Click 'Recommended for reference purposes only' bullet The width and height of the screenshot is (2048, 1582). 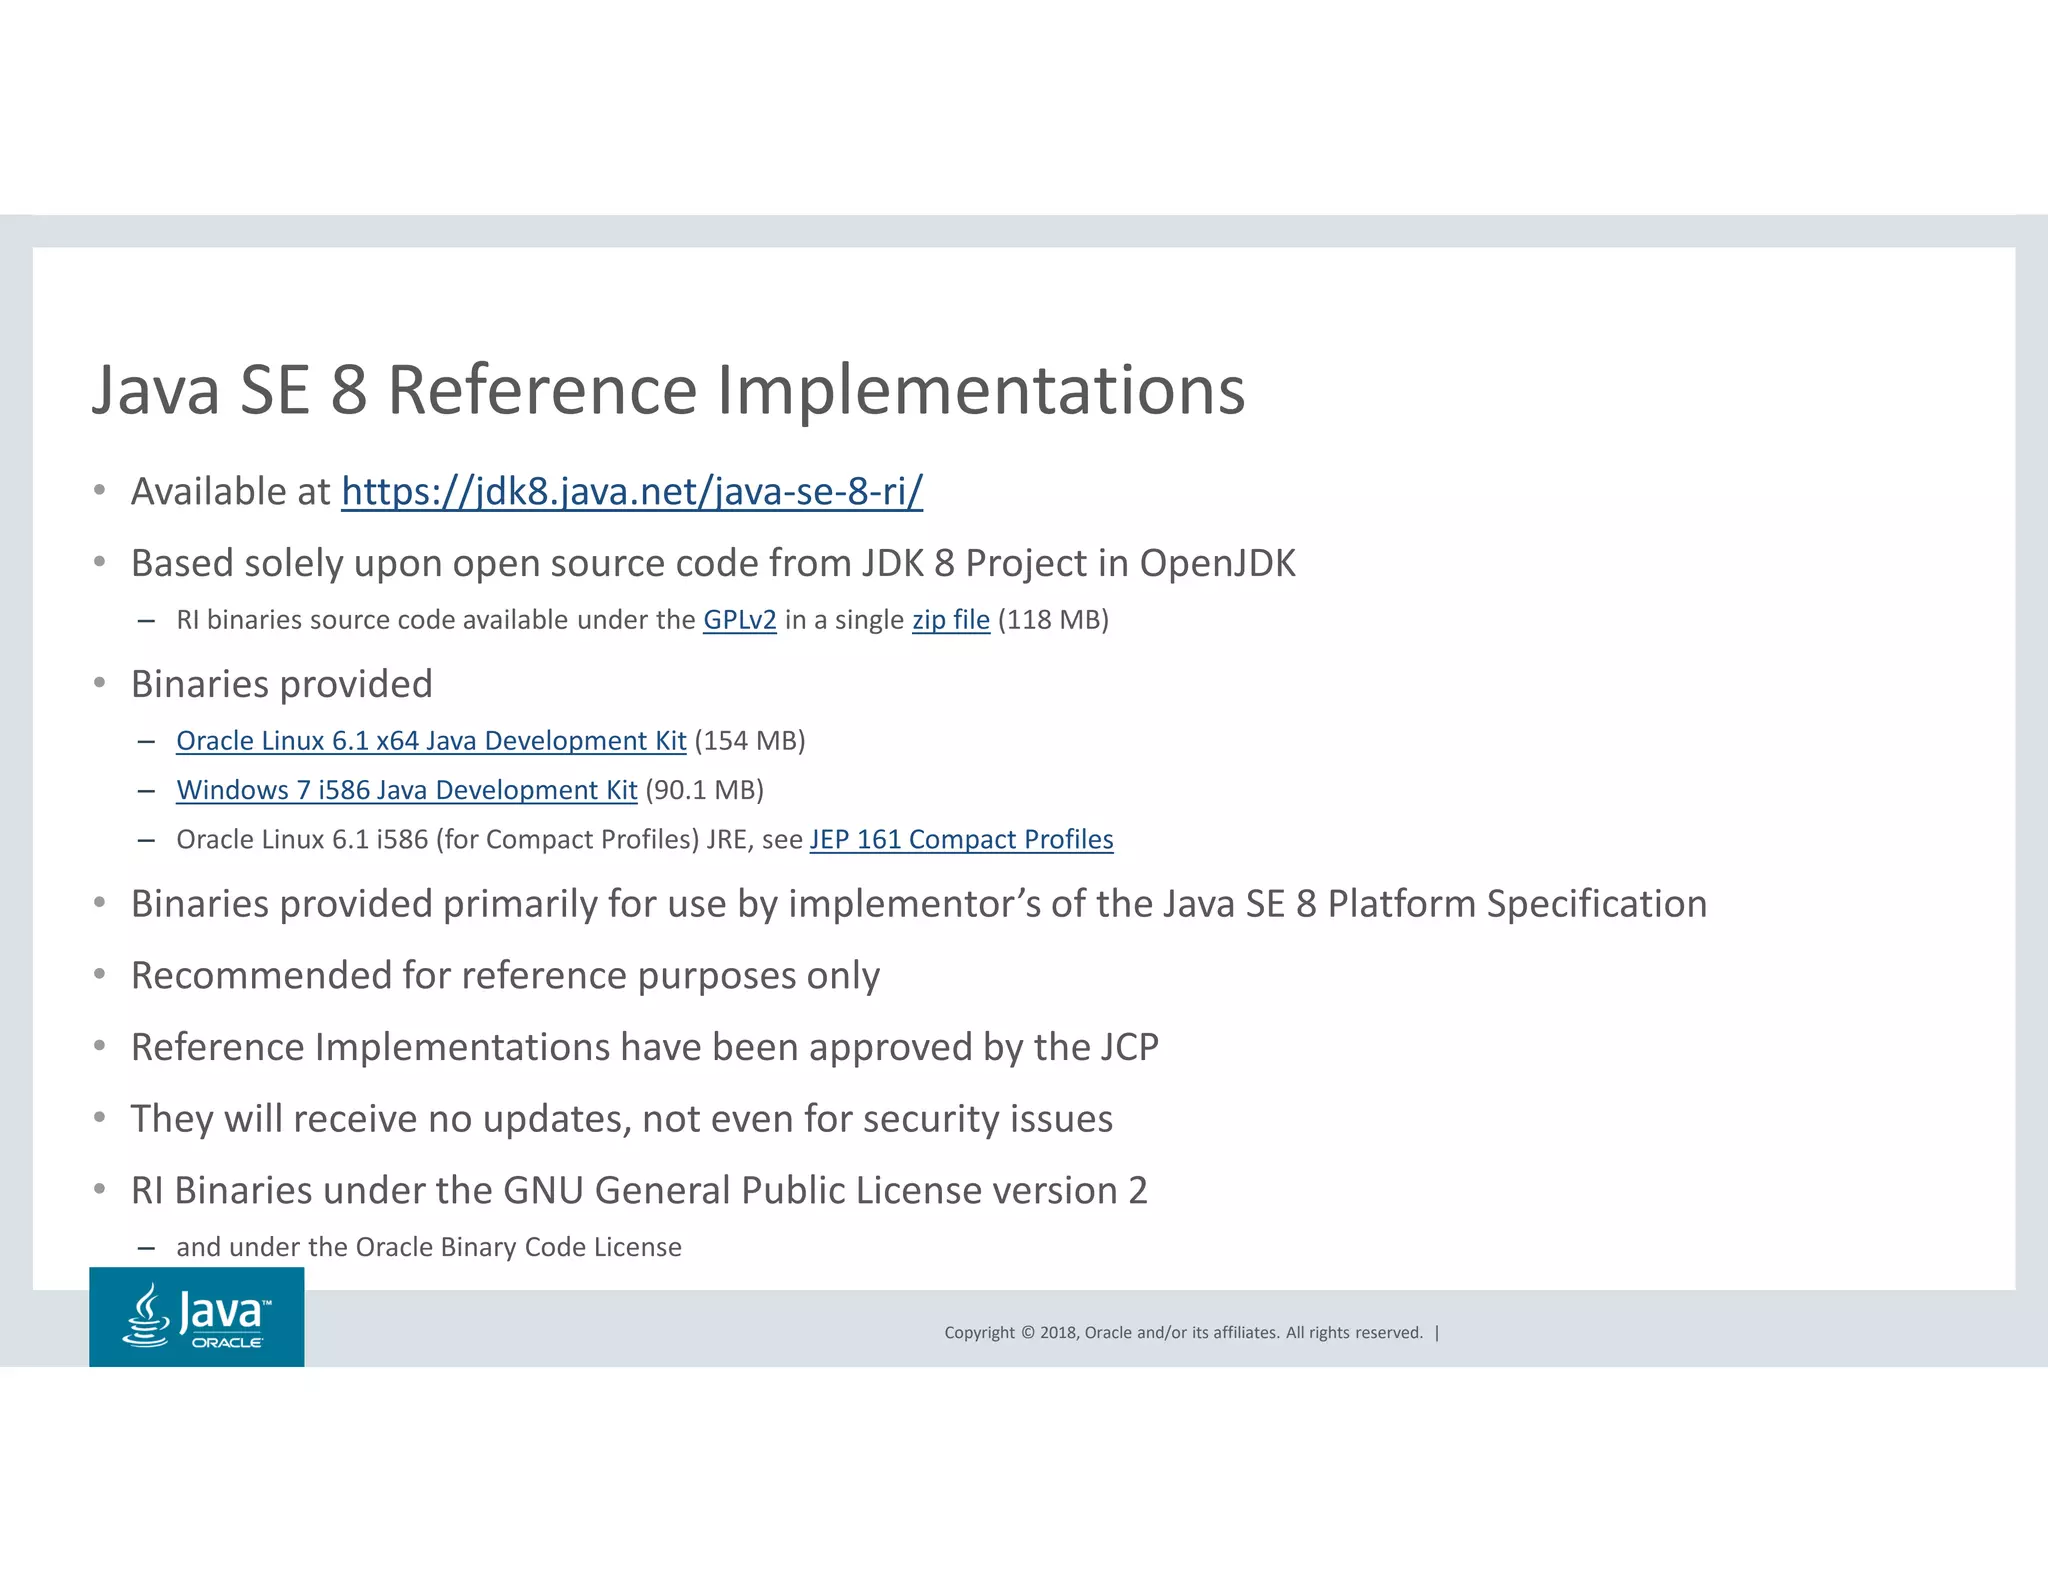(x=505, y=976)
